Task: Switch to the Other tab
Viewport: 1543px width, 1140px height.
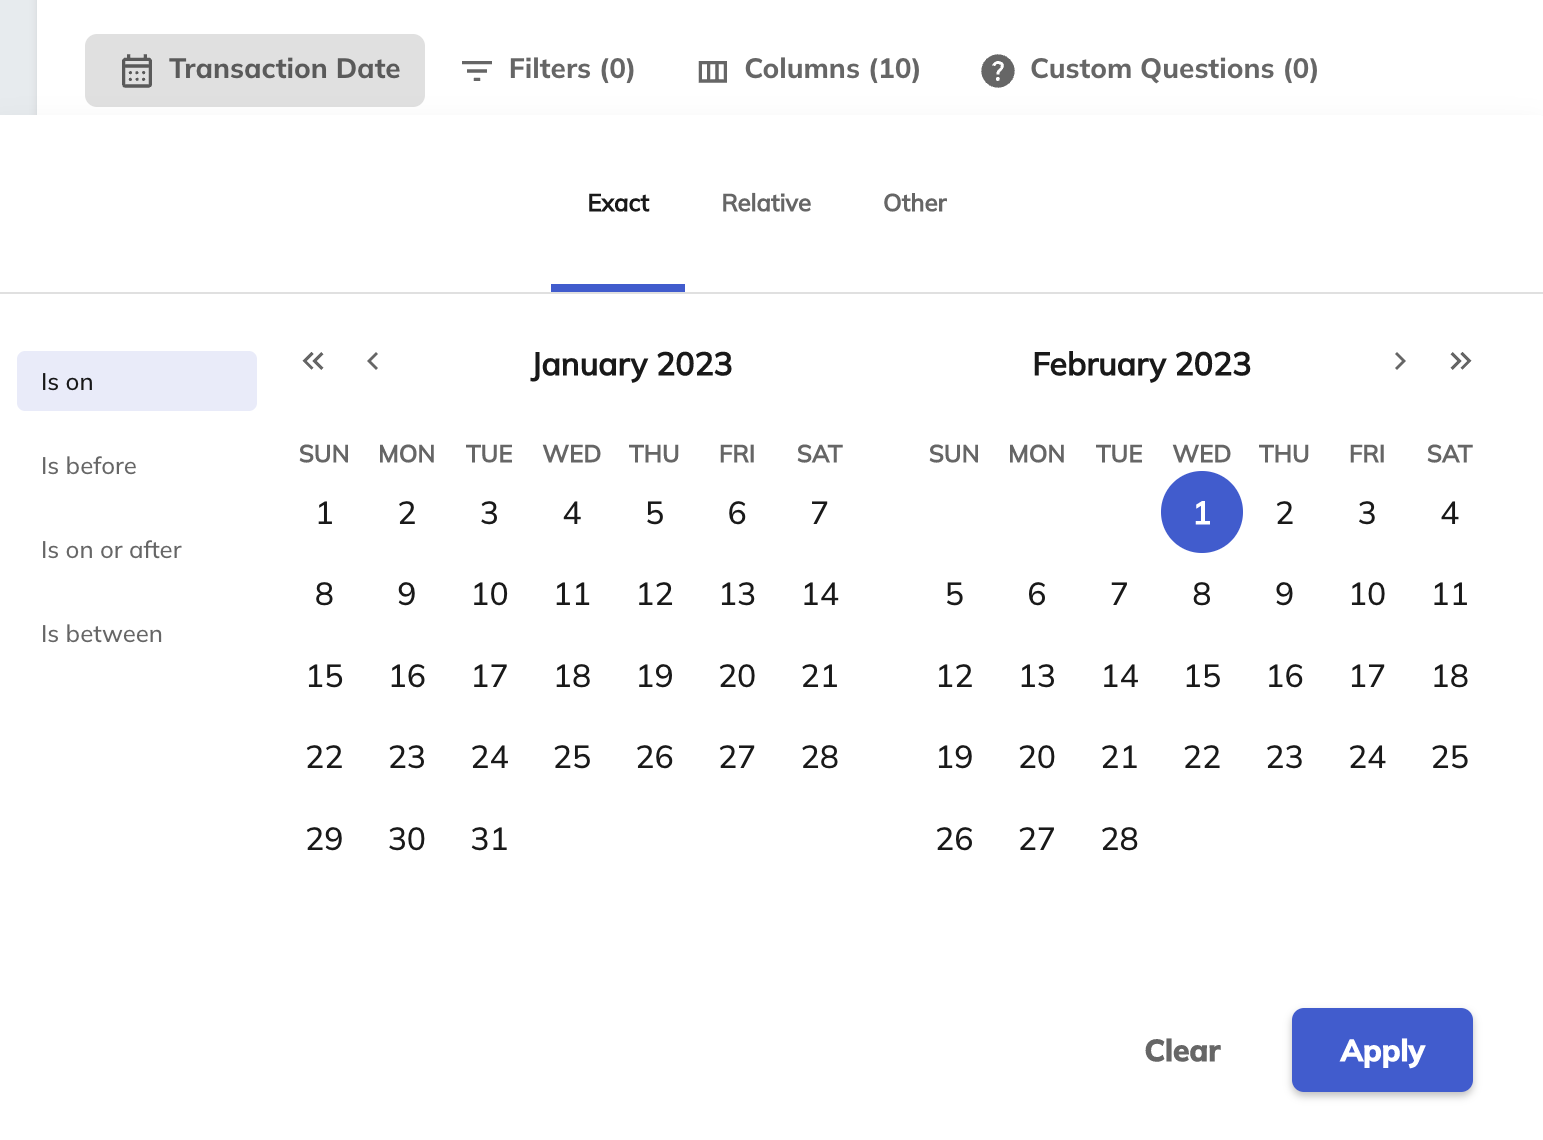Action: (915, 203)
